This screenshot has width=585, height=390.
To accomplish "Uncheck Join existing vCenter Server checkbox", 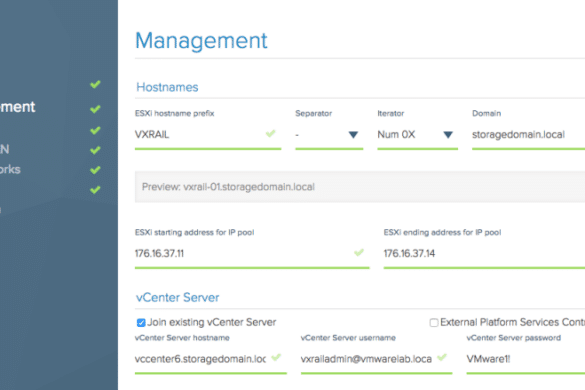I will (141, 322).
